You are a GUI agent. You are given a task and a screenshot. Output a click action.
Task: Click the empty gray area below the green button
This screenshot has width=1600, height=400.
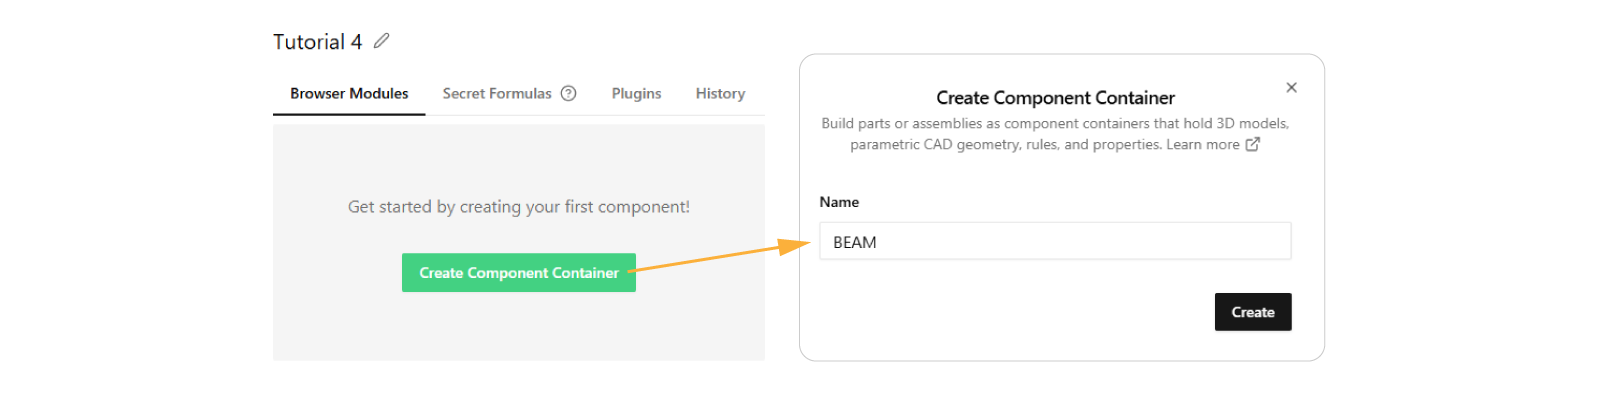coord(518,328)
